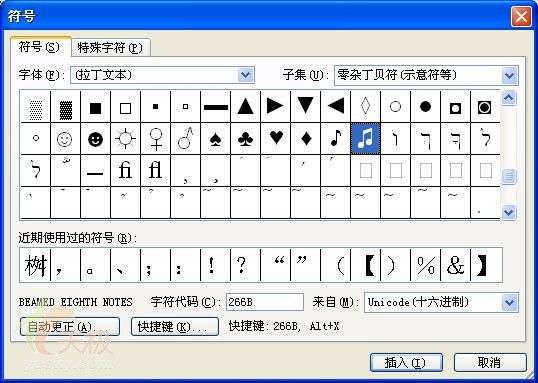Viewport: 538px width, 383px height.
Task: Choose the sun with rays symbol
Action: tap(125, 139)
